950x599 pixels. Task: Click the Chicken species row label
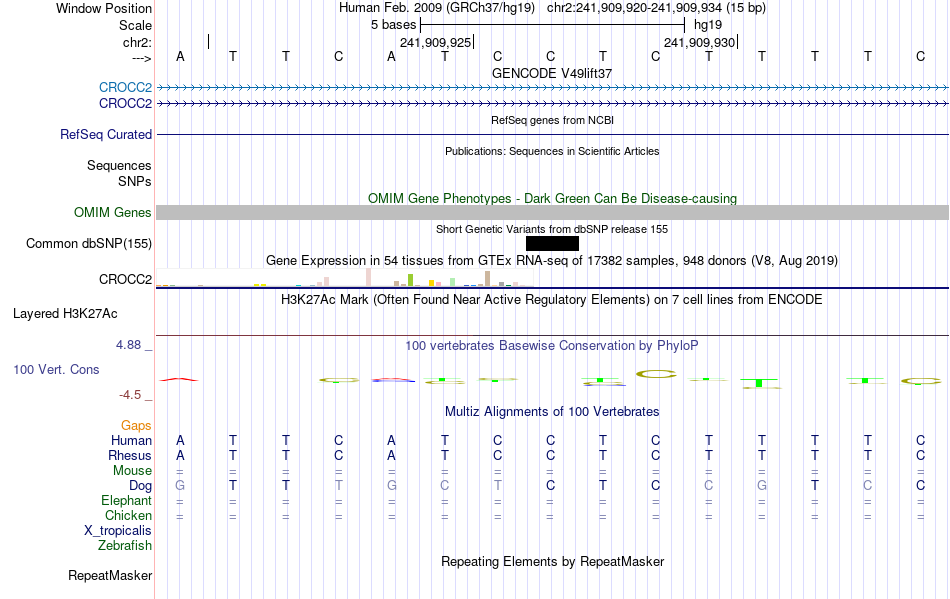click(128, 515)
